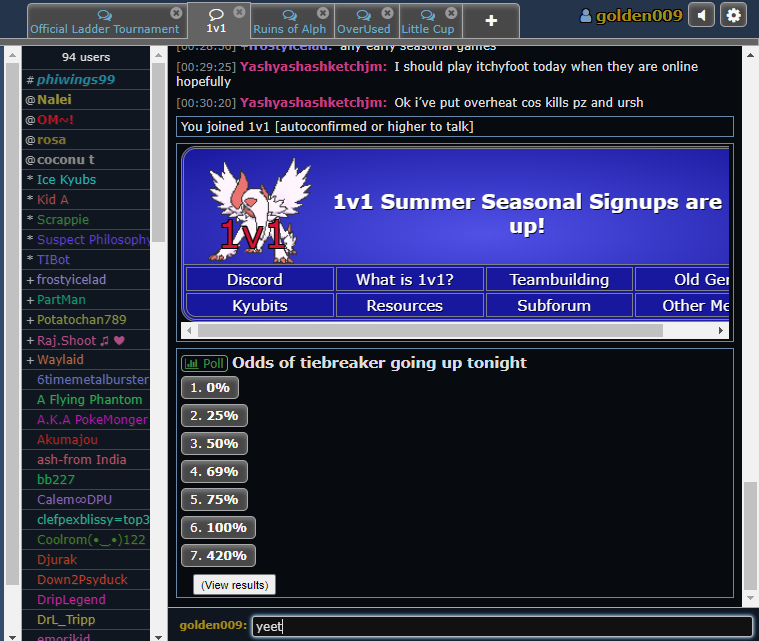Open the Old Gens link
The width and height of the screenshot is (759, 641).
point(683,279)
